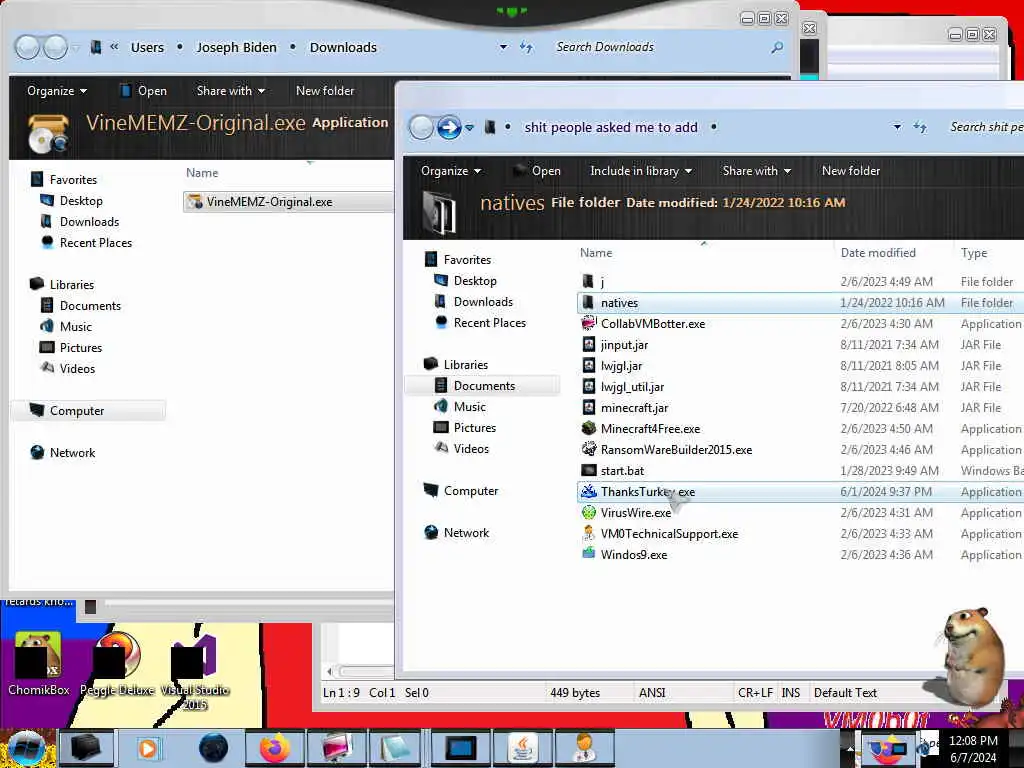Screen dimensions: 1024x768
Task: Expand Include in library dropdown
Action: click(x=641, y=170)
